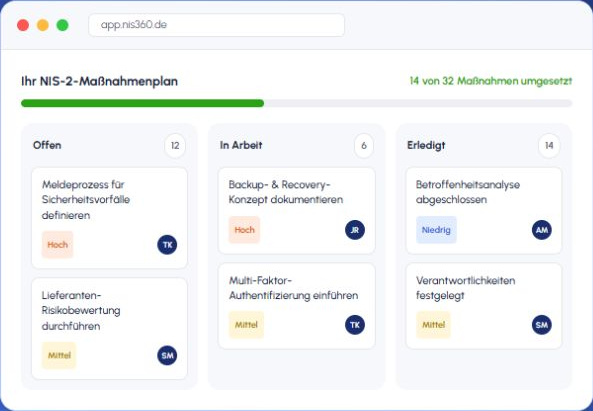
Task: Click Mittel tag on Multi-Faktor card
Action: (246, 325)
